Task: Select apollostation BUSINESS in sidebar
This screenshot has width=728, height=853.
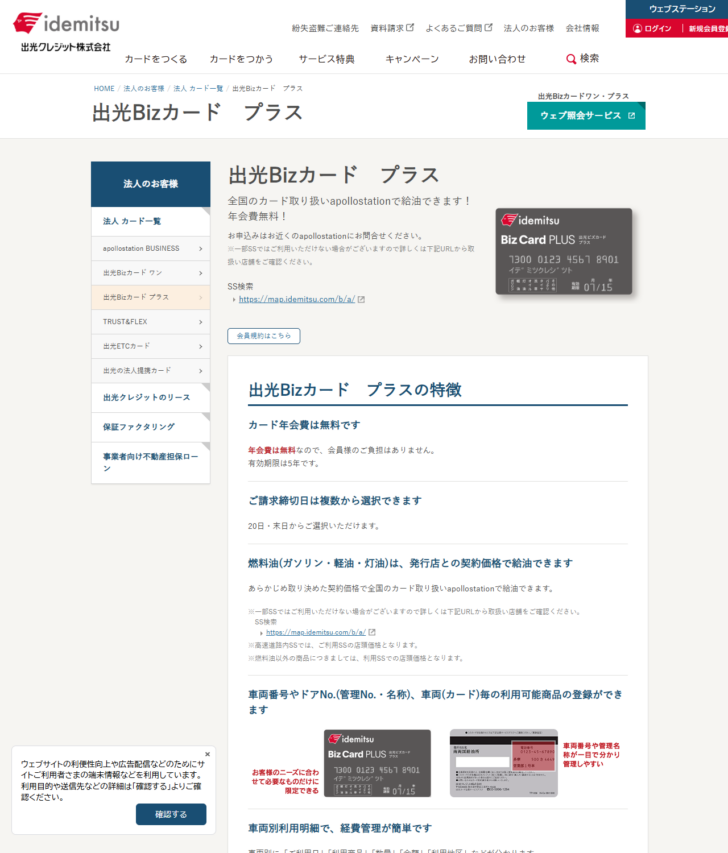Action: (151, 249)
